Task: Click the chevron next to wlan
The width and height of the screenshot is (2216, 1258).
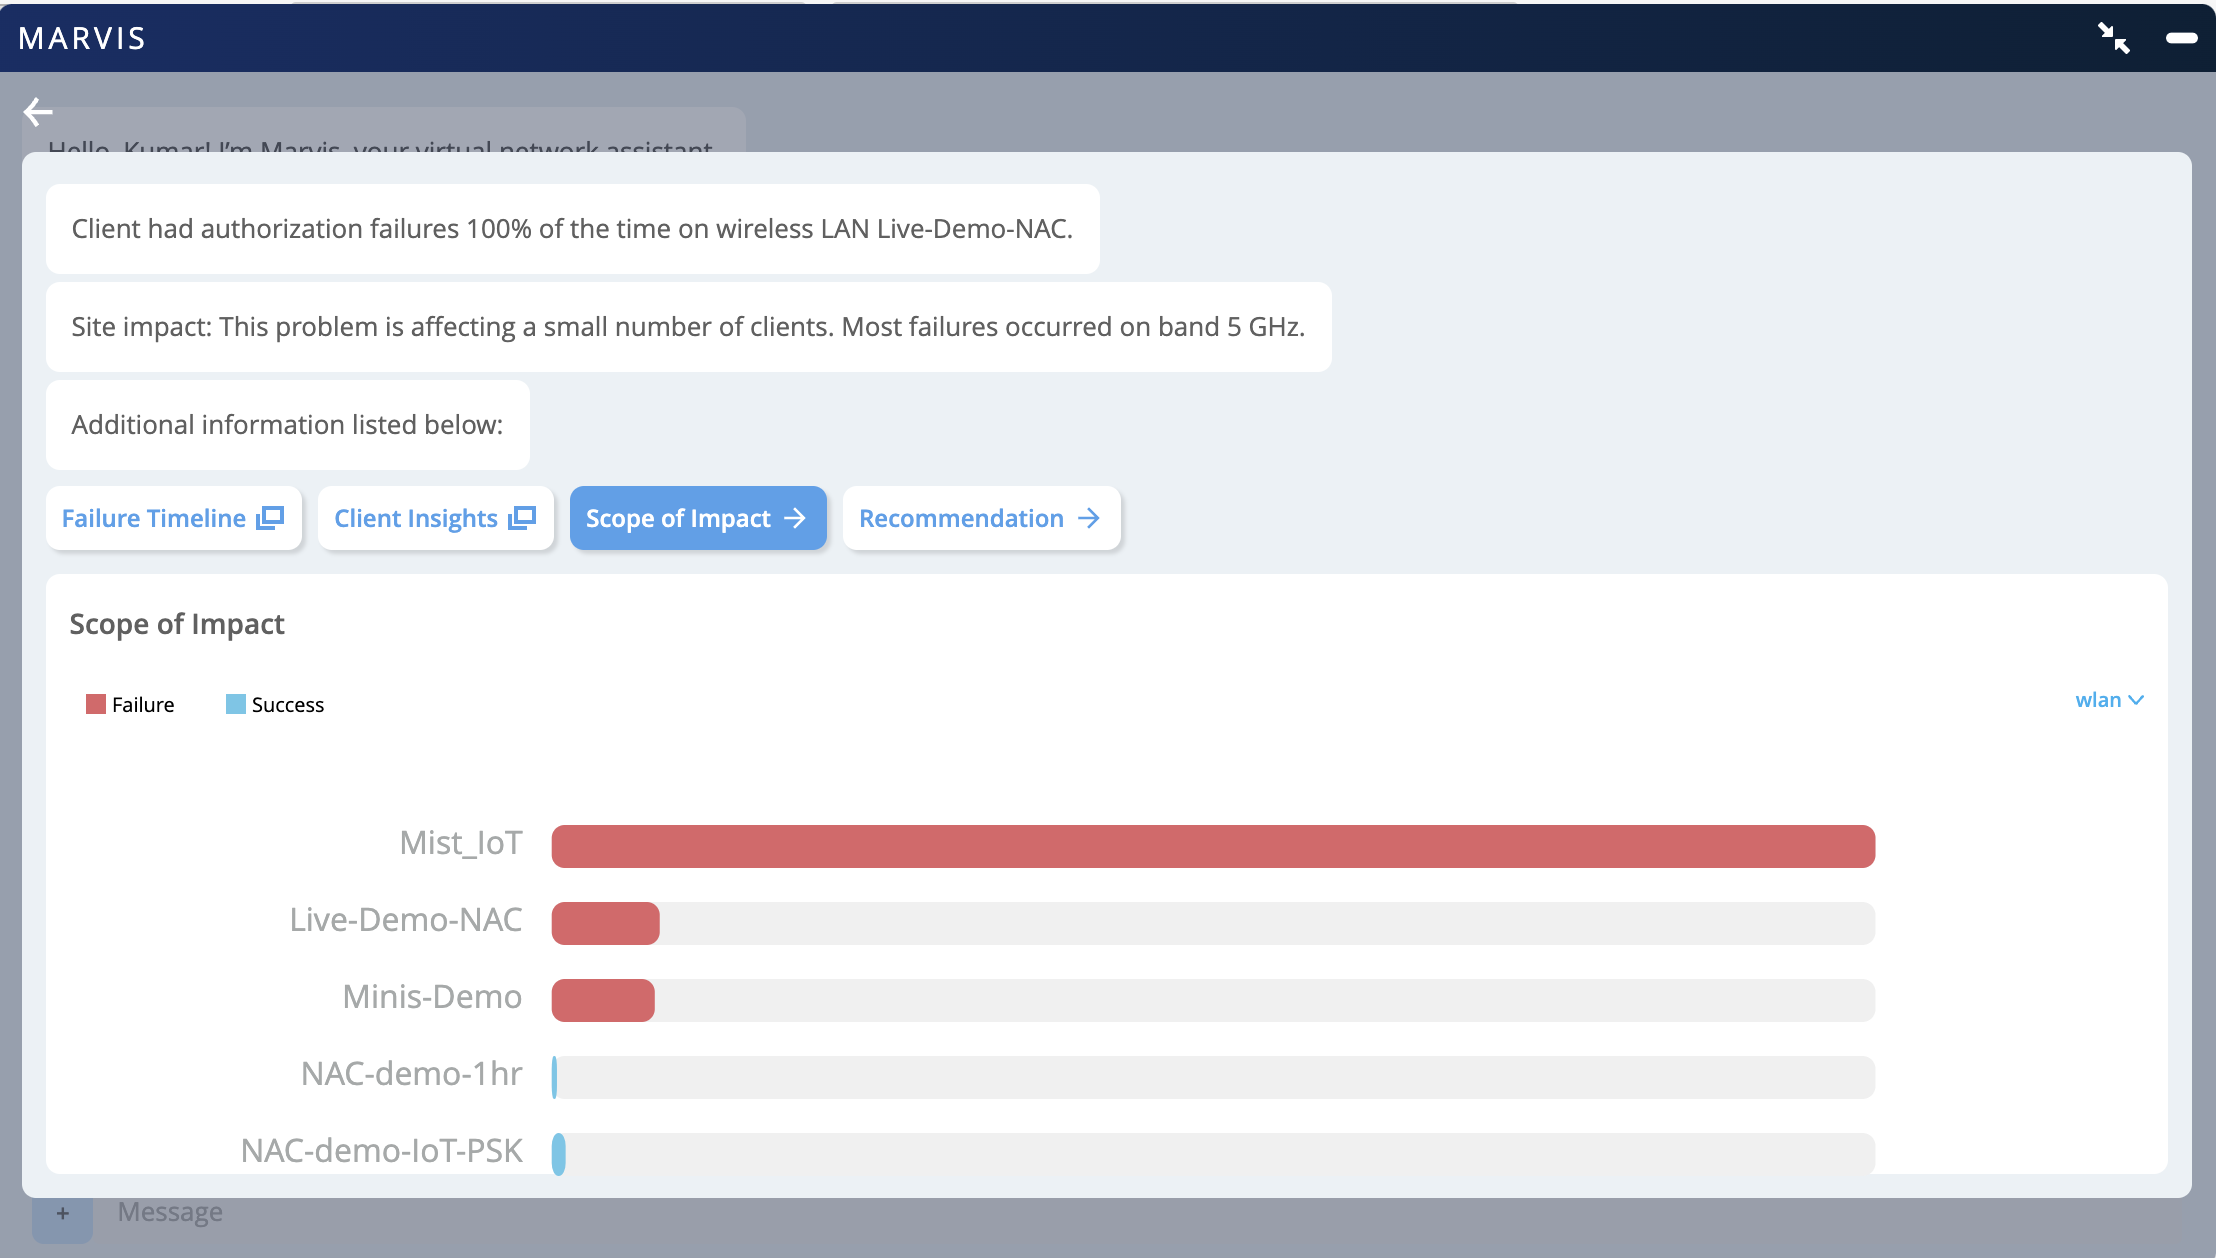Action: pos(2136,700)
